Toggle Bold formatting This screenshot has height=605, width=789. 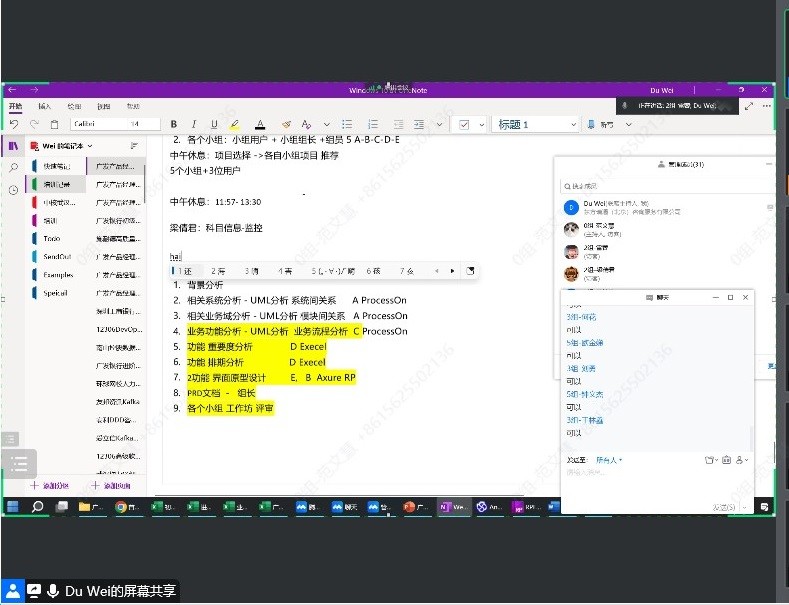[x=174, y=124]
